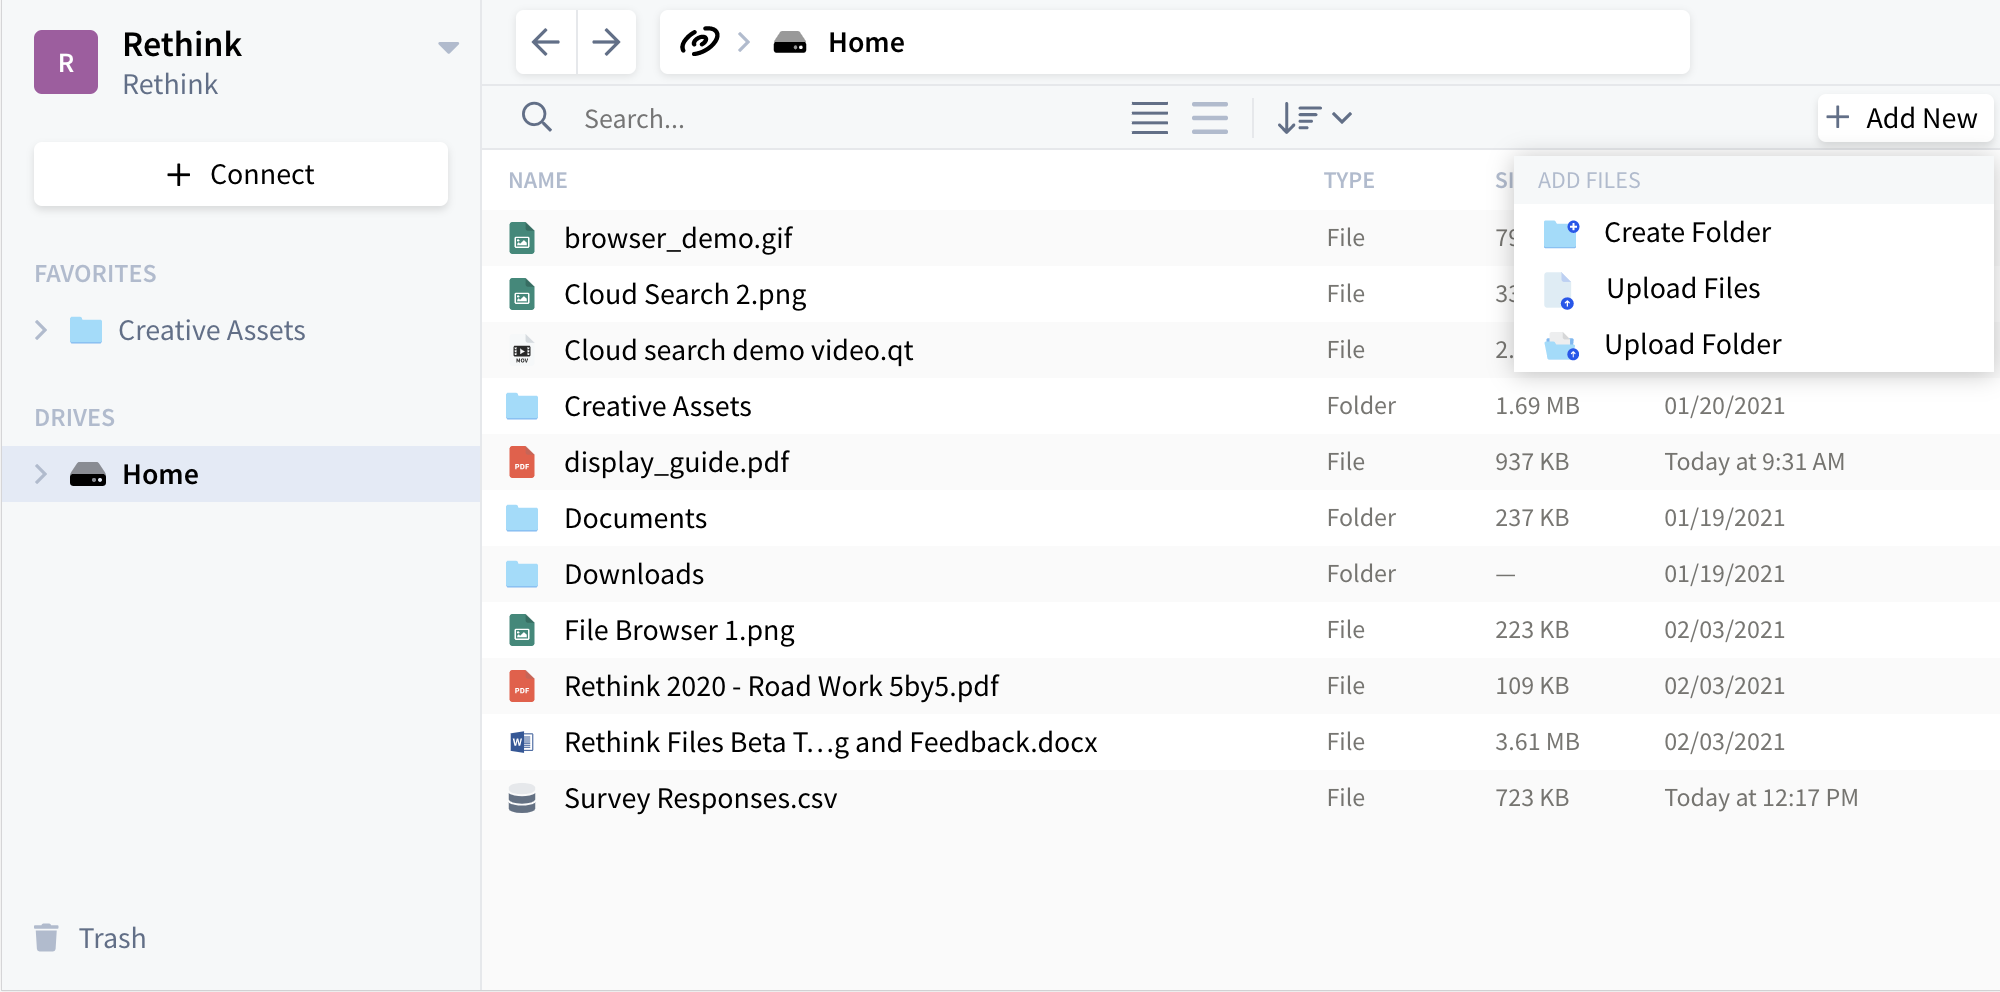Image resolution: width=2000 pixels, height=992 pixels.
Task: Choose Upload Files from menu
Action: click(x=1754, y=288)
